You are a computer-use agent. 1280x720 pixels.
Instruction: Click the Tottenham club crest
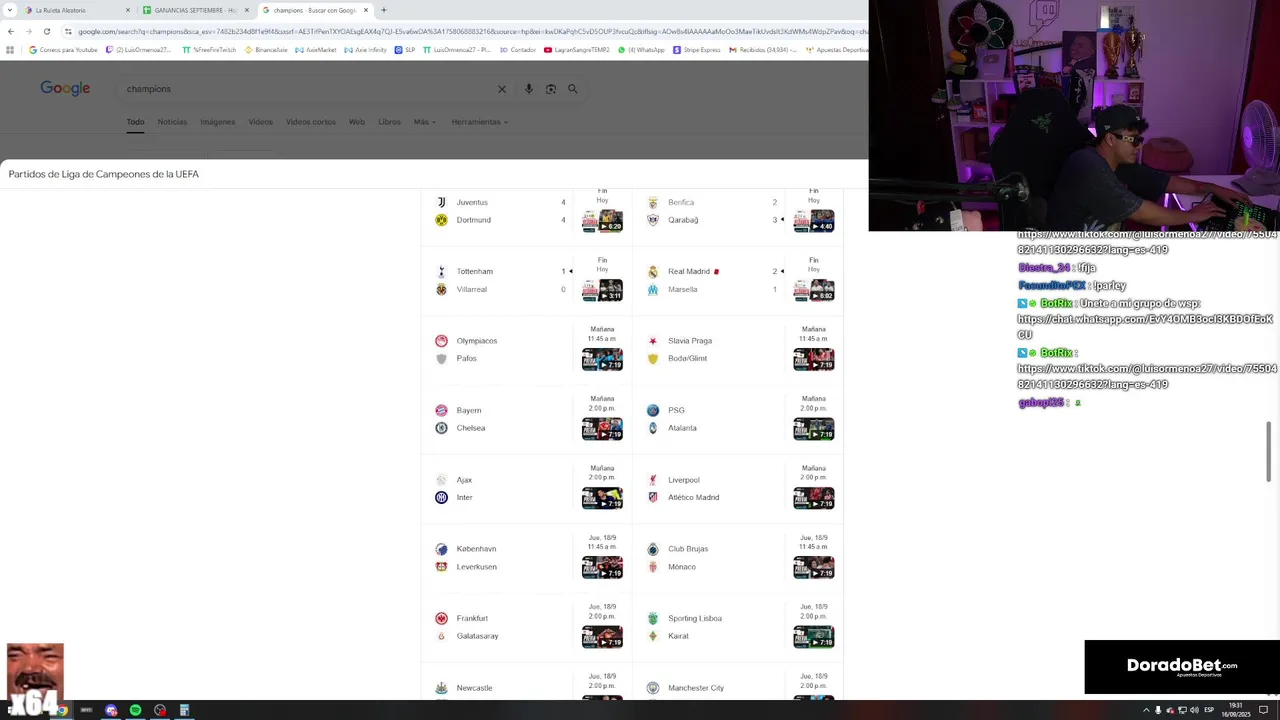click(441, 271)
